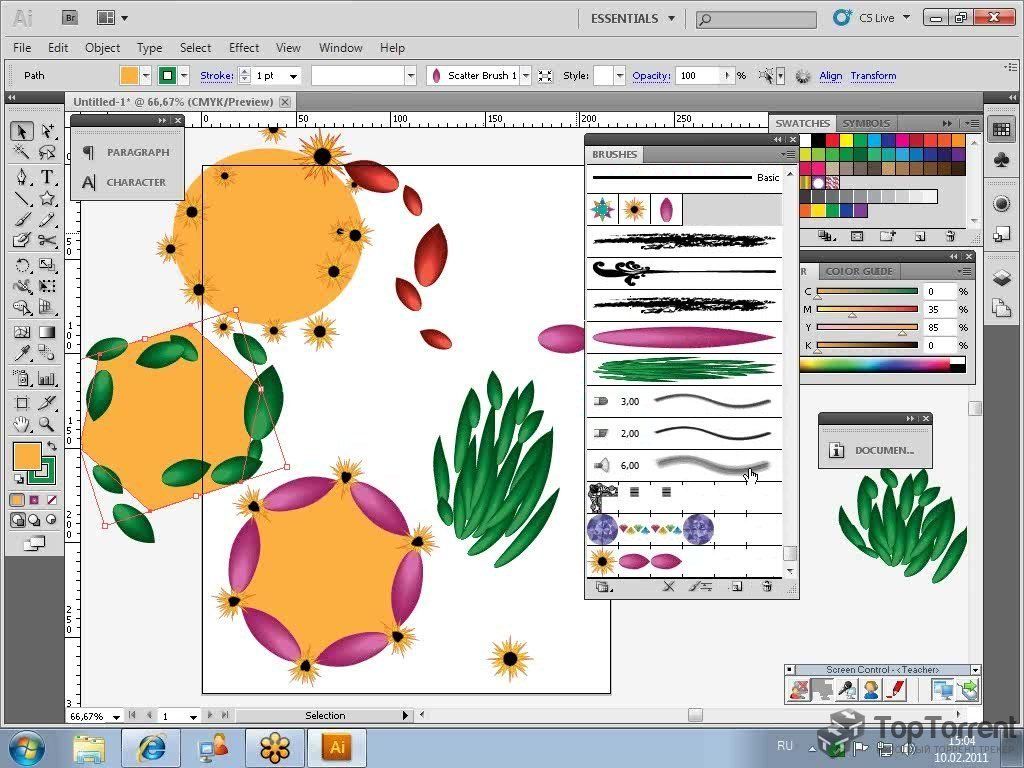Click the Align link
The width and height of the screenshot is (1024, 768).
(830, 76)
